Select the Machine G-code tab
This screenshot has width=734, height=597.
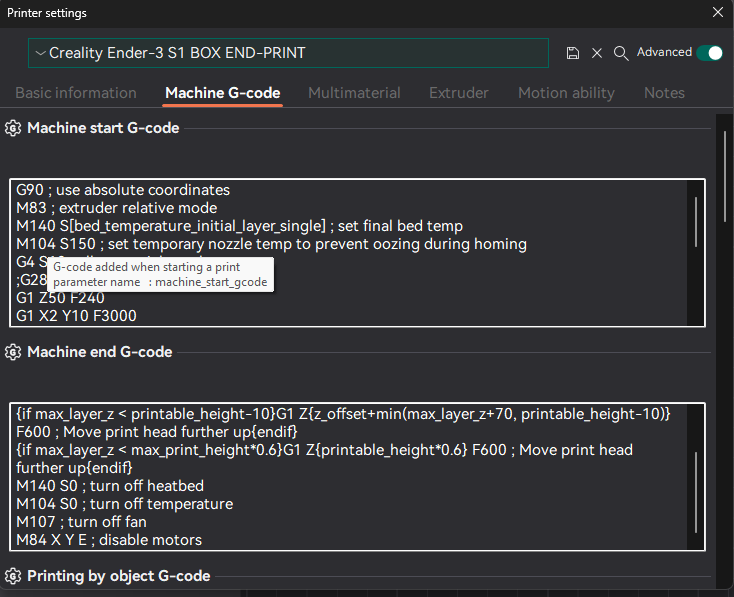[x=222, y=93]
